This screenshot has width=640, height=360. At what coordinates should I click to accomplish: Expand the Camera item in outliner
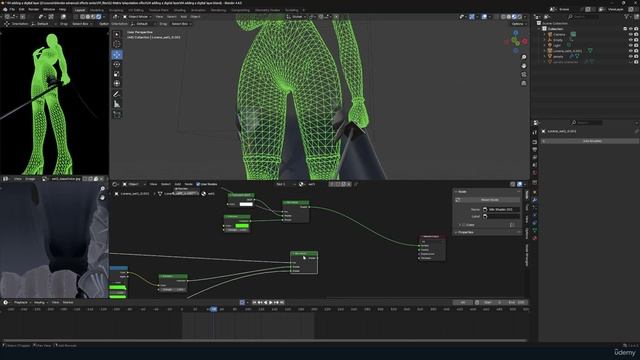(x=544, y=35)
